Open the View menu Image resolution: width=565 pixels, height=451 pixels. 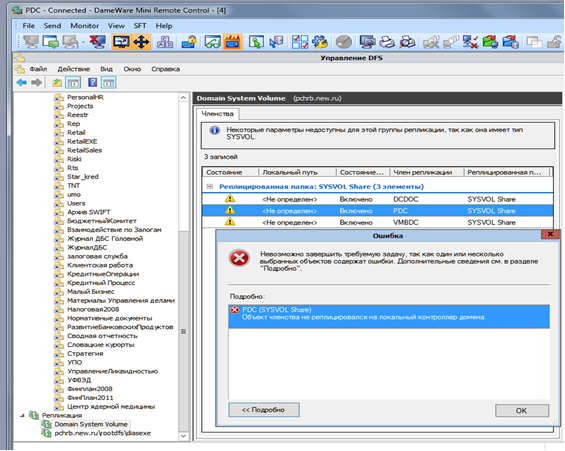tap(116, 26)
